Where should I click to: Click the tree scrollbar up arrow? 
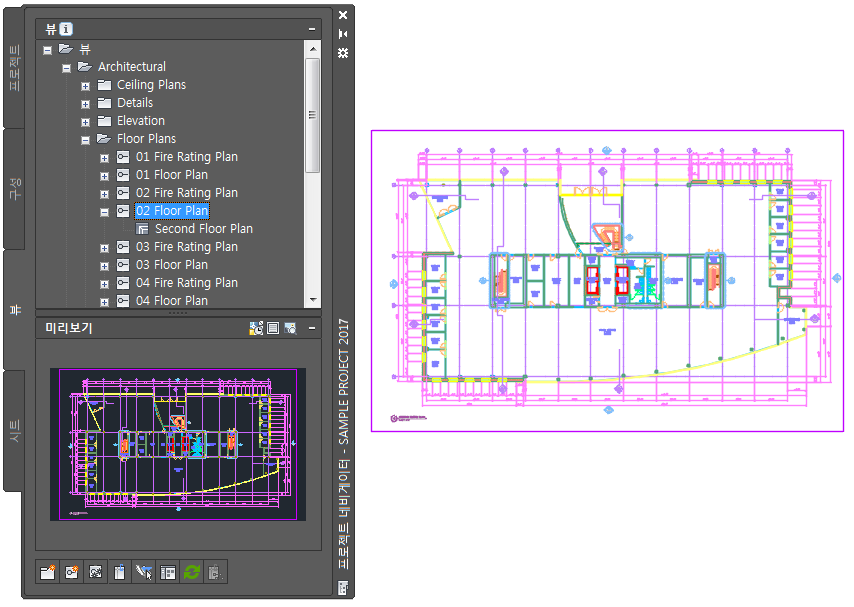coord(313,49)
